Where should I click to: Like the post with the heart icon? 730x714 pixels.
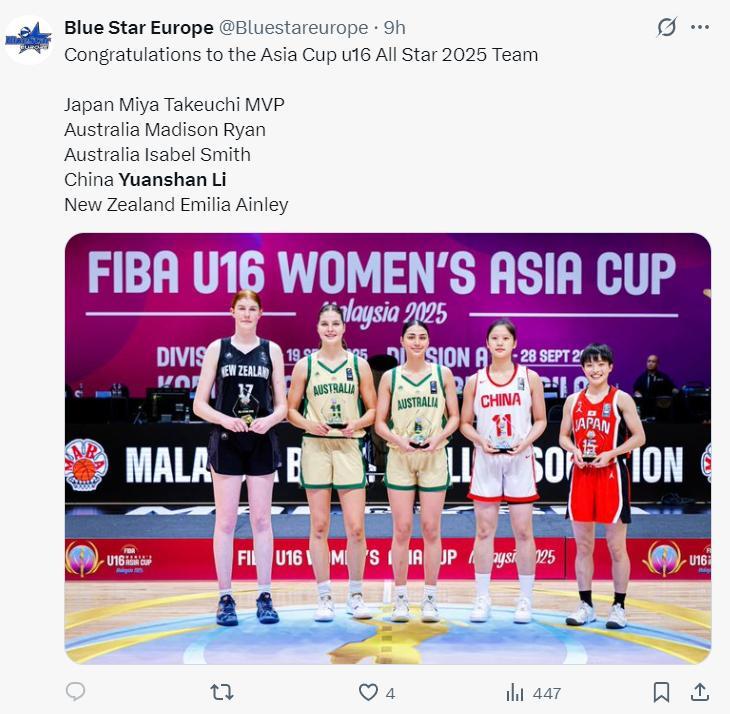click(368, 692)
